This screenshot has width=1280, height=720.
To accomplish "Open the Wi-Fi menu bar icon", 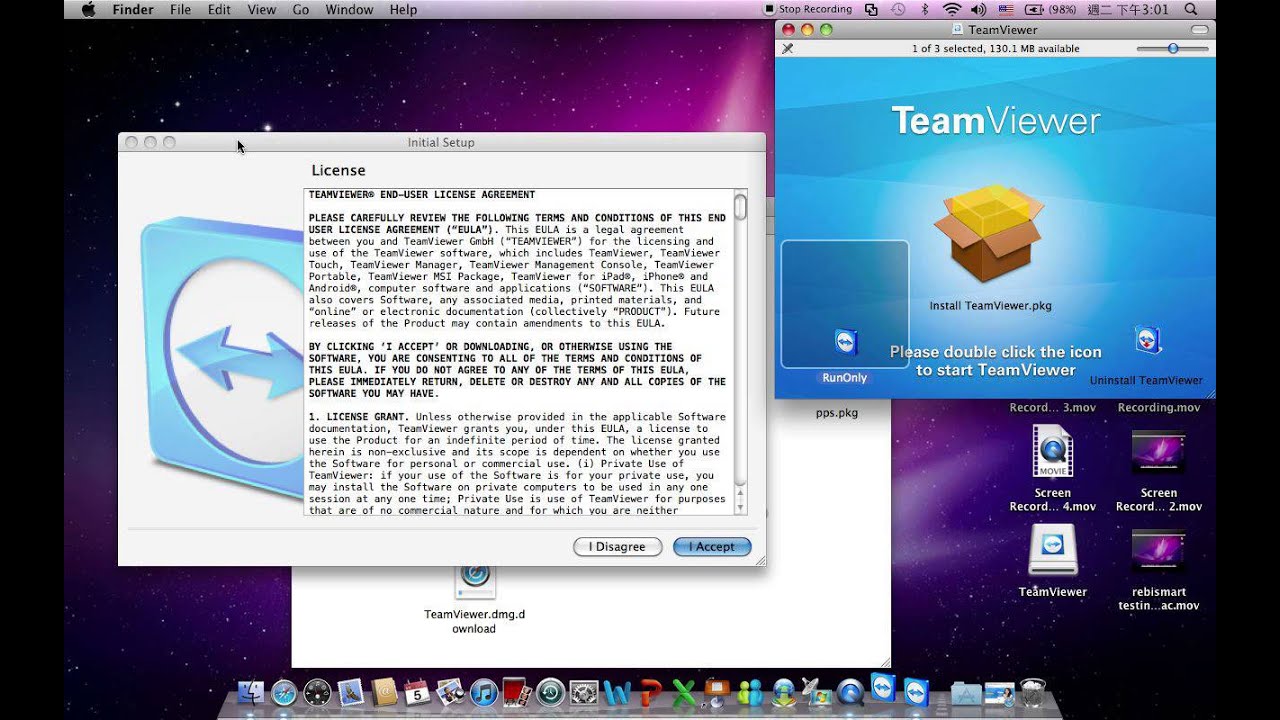I will [x=951, y=10].
